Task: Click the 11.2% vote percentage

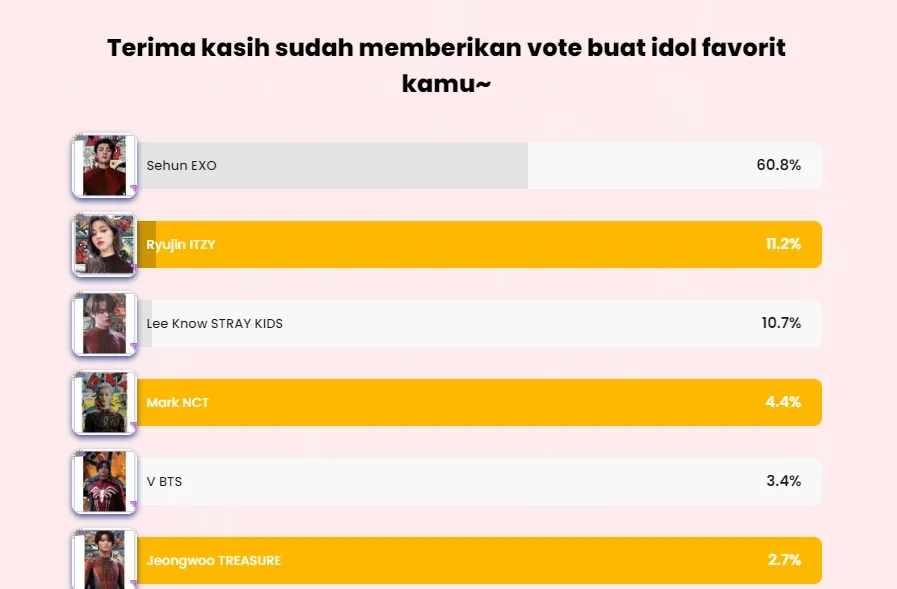Action: pyautogui.click(x=783, y=244)
